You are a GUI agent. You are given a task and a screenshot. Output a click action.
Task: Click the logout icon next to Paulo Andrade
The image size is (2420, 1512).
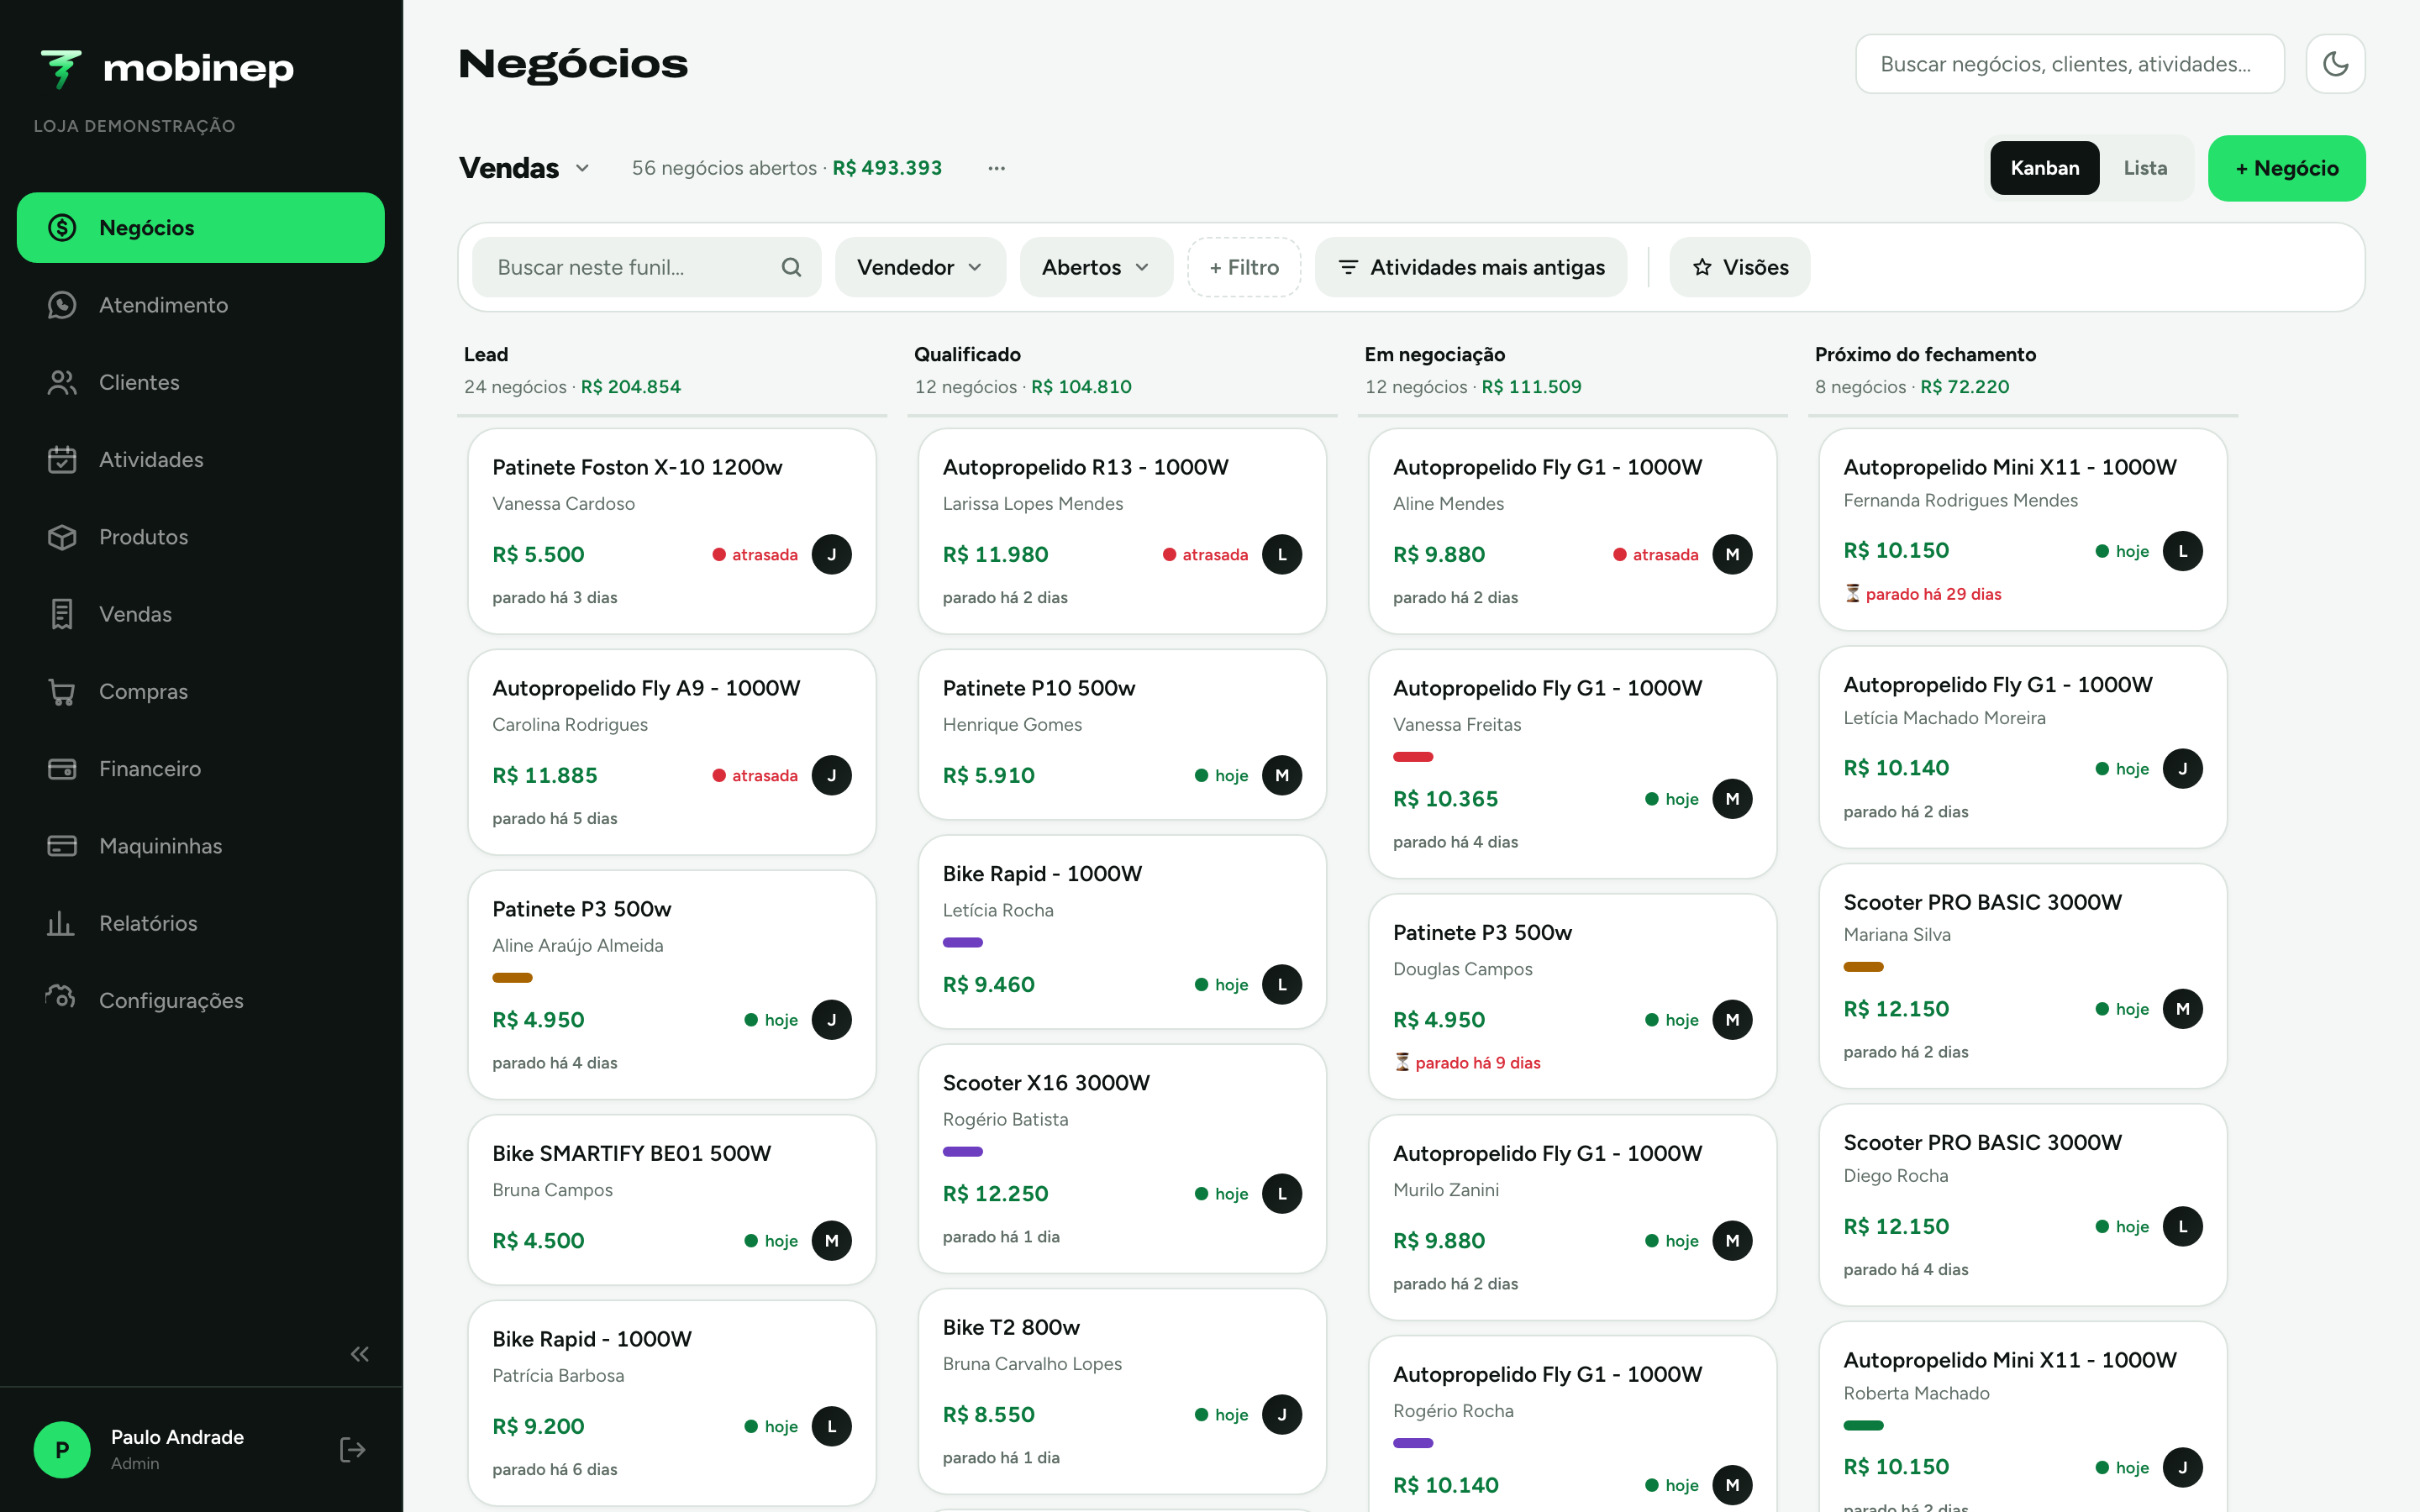(353, 1450)
